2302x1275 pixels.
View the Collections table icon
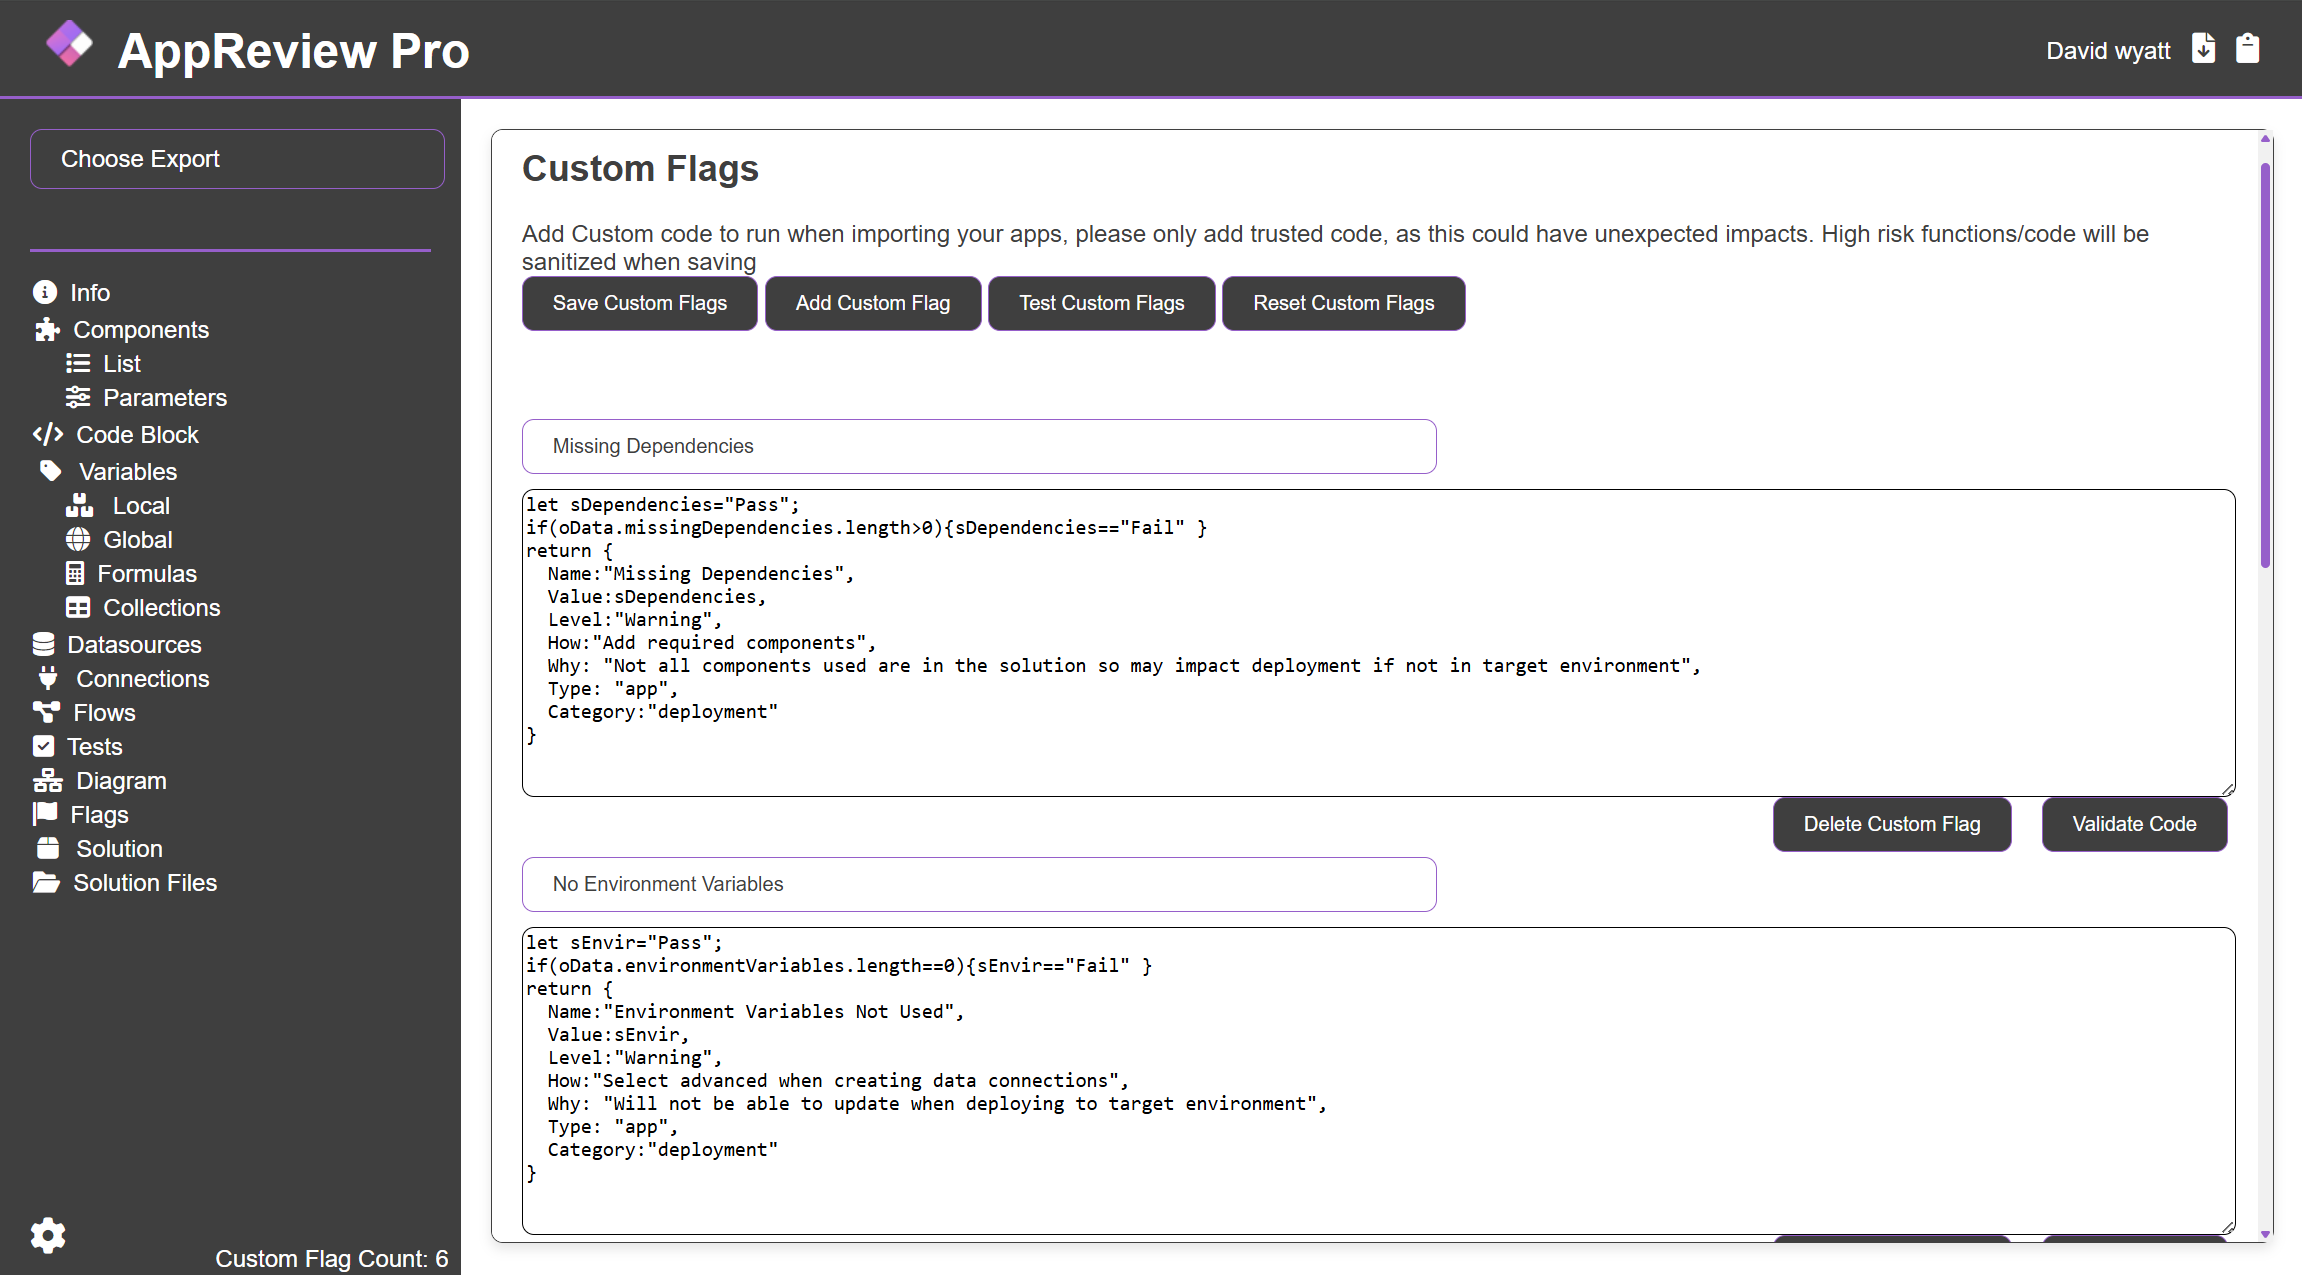(x=78, y=607)
